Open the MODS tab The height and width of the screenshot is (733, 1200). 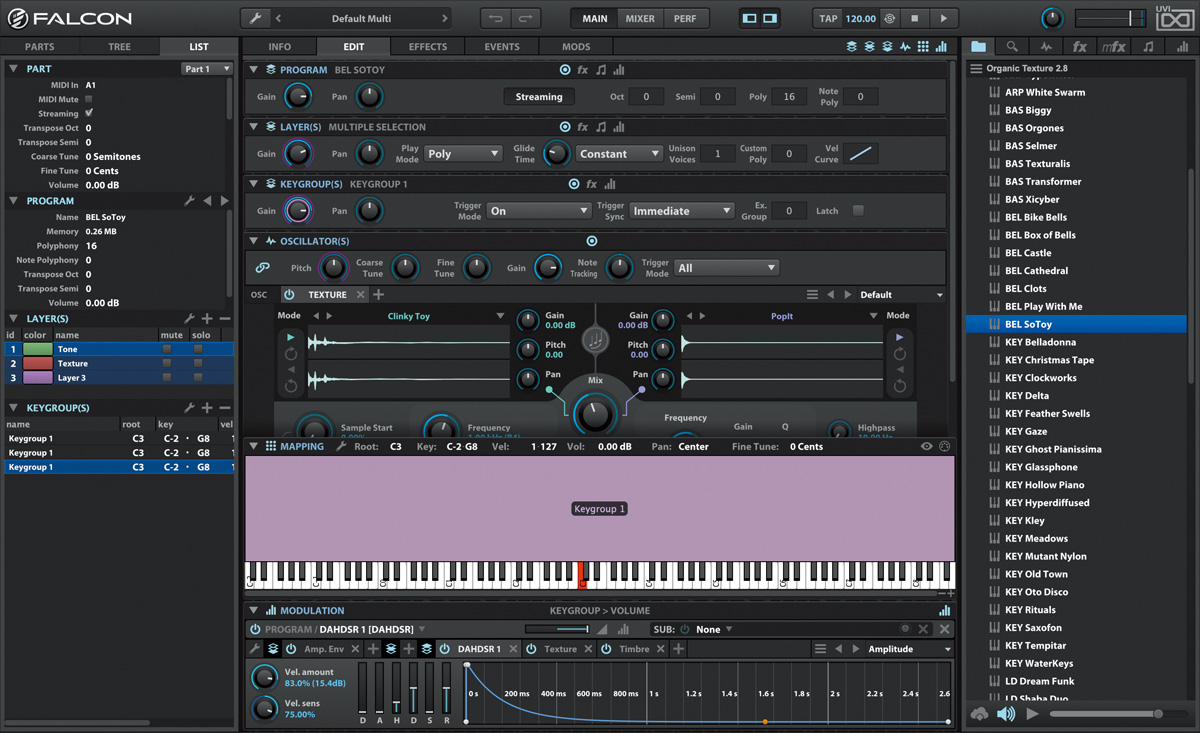click(576, 46)
